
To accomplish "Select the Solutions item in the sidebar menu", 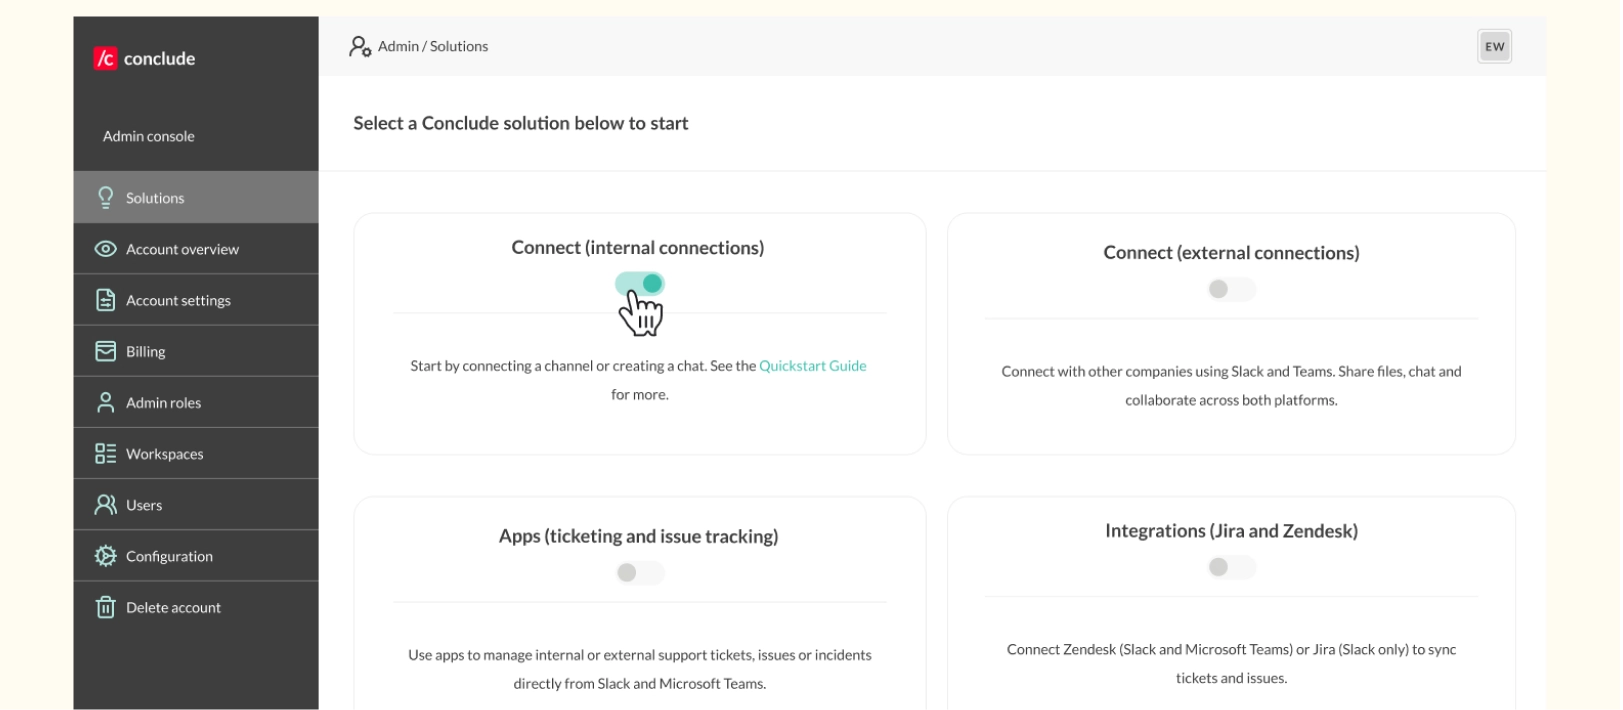I will click(157, 197).
